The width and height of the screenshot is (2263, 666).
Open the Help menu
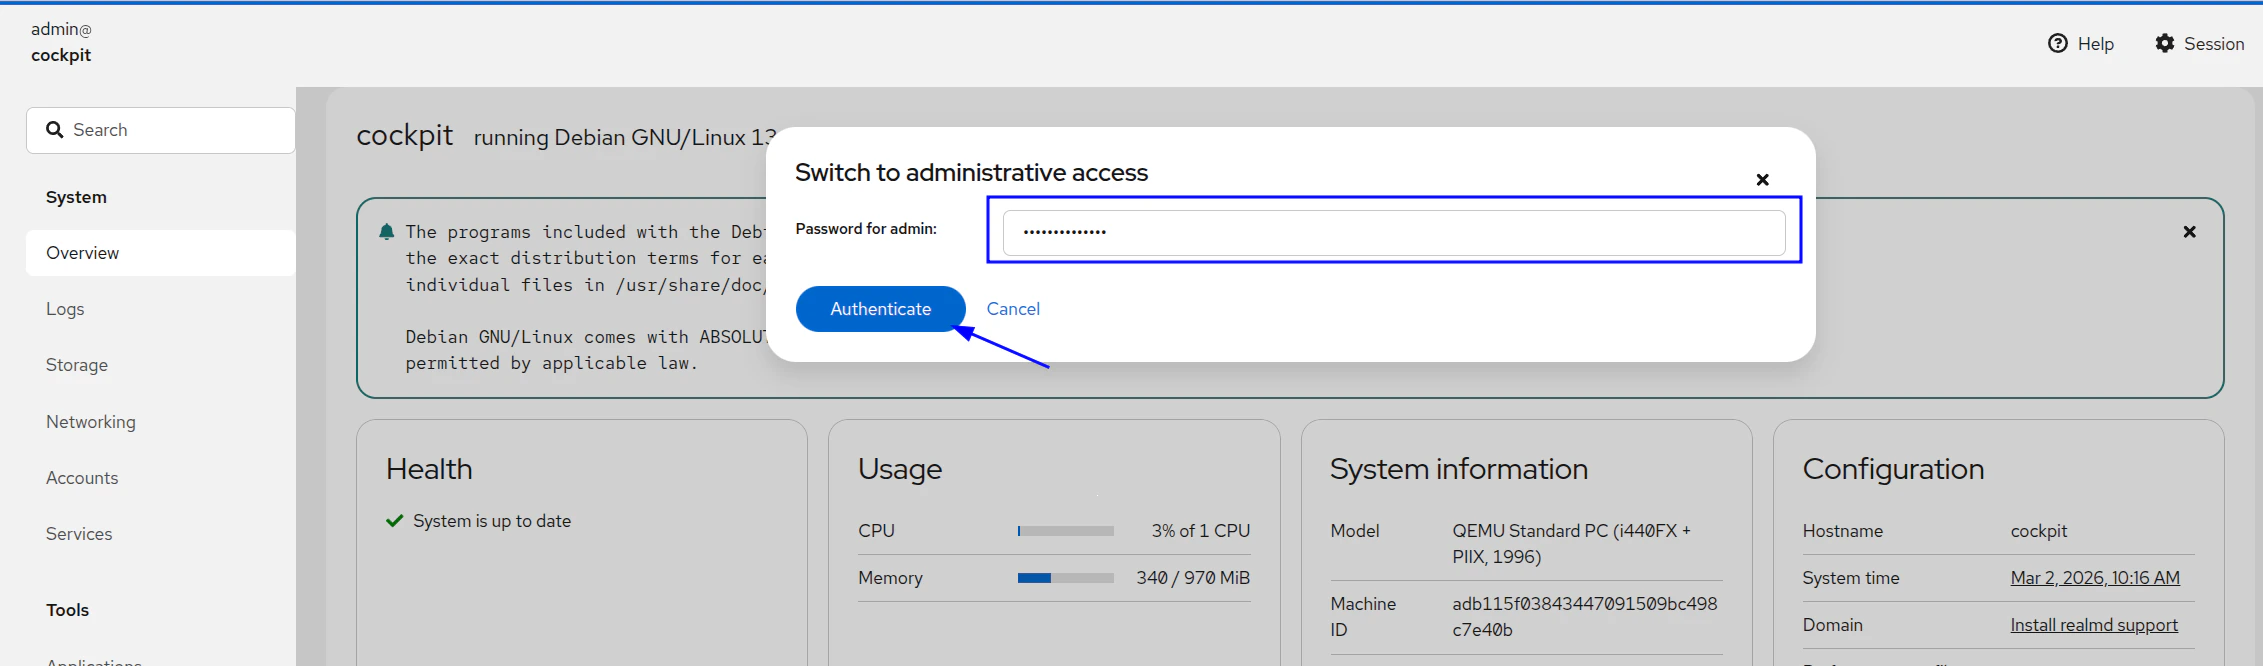tap(2081, 44)
